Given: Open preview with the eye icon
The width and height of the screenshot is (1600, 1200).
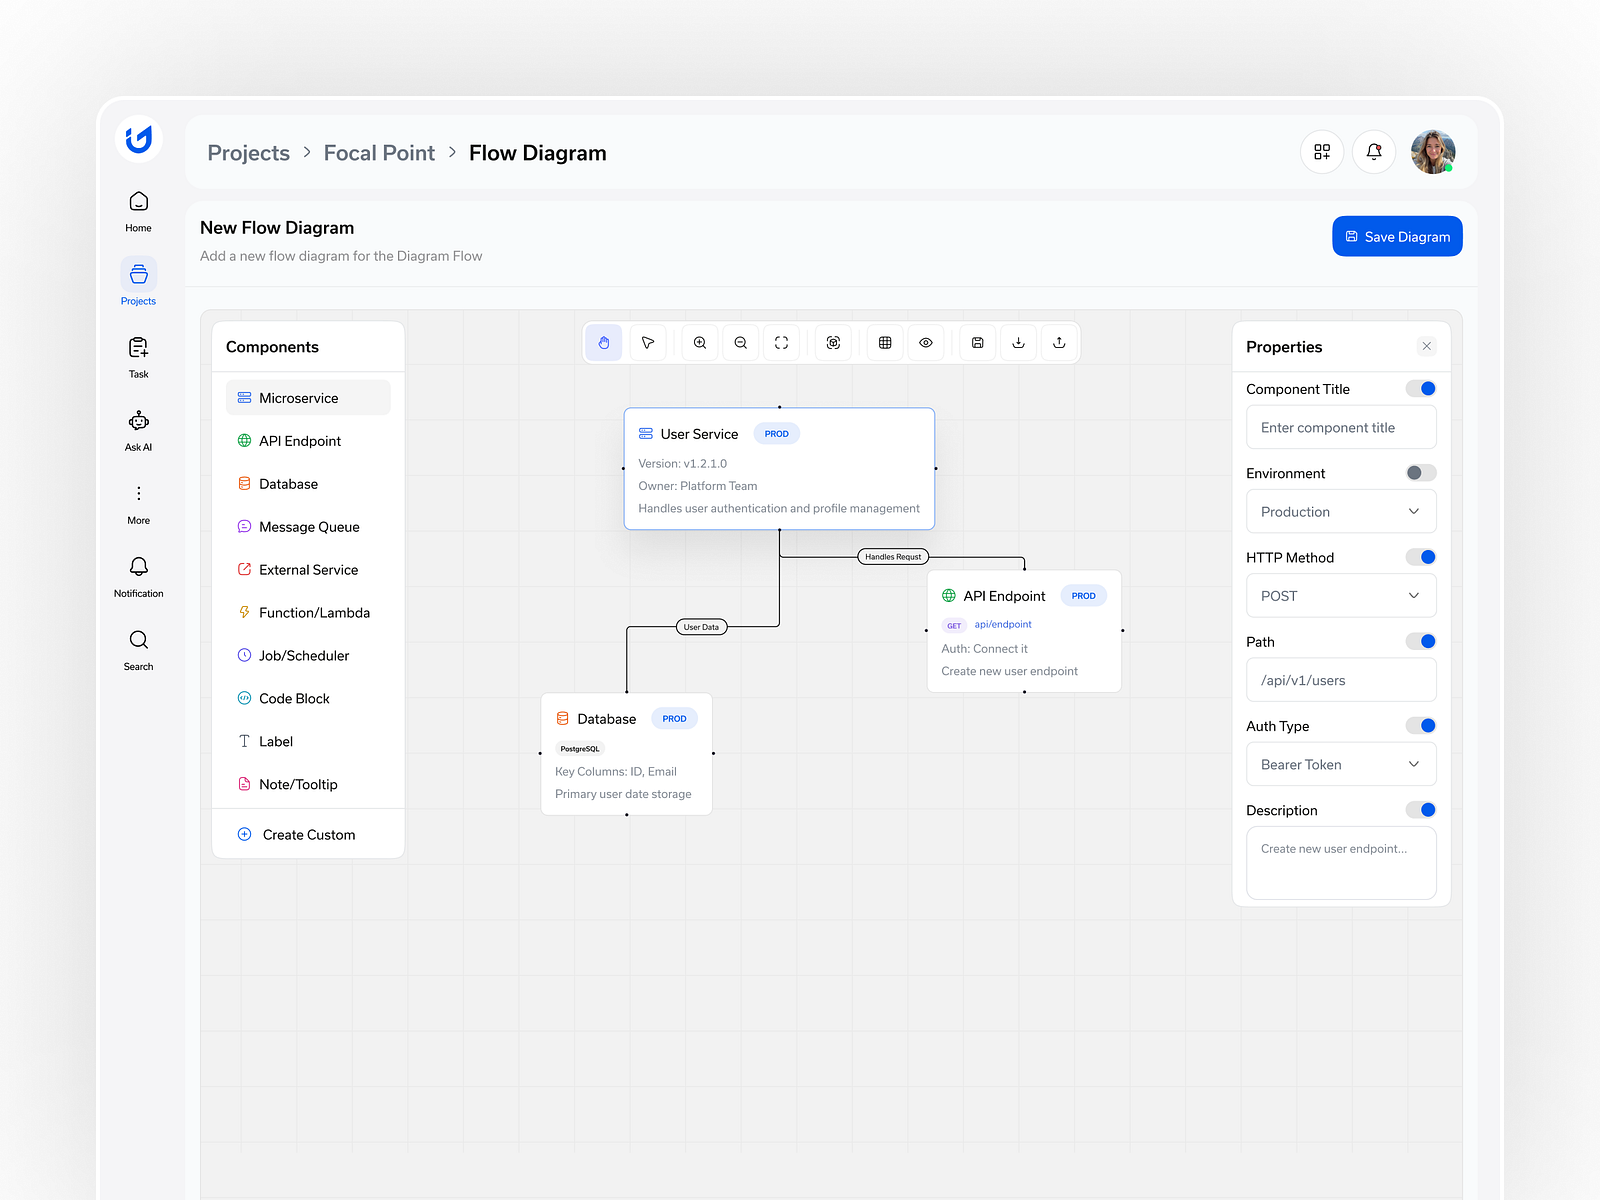Looking at the screenshot, I should [926, 342].
